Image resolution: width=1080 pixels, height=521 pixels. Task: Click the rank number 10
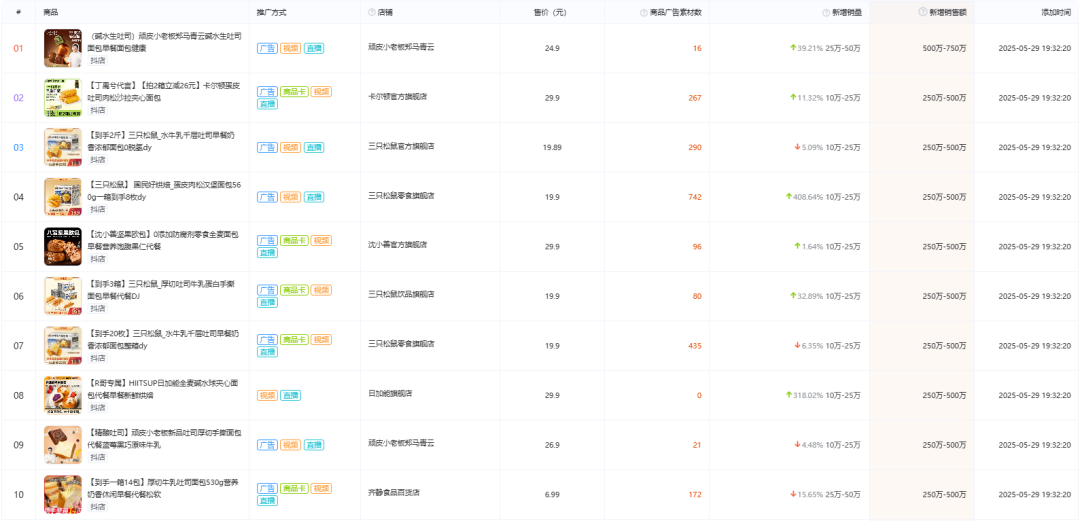click(19, 495)
